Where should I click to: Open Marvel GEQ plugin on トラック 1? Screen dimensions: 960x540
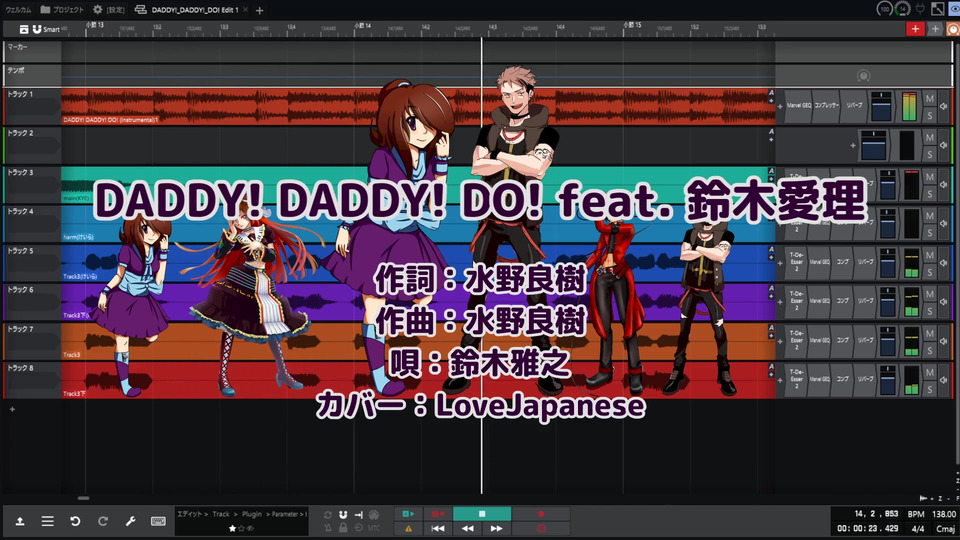(798, 106)
